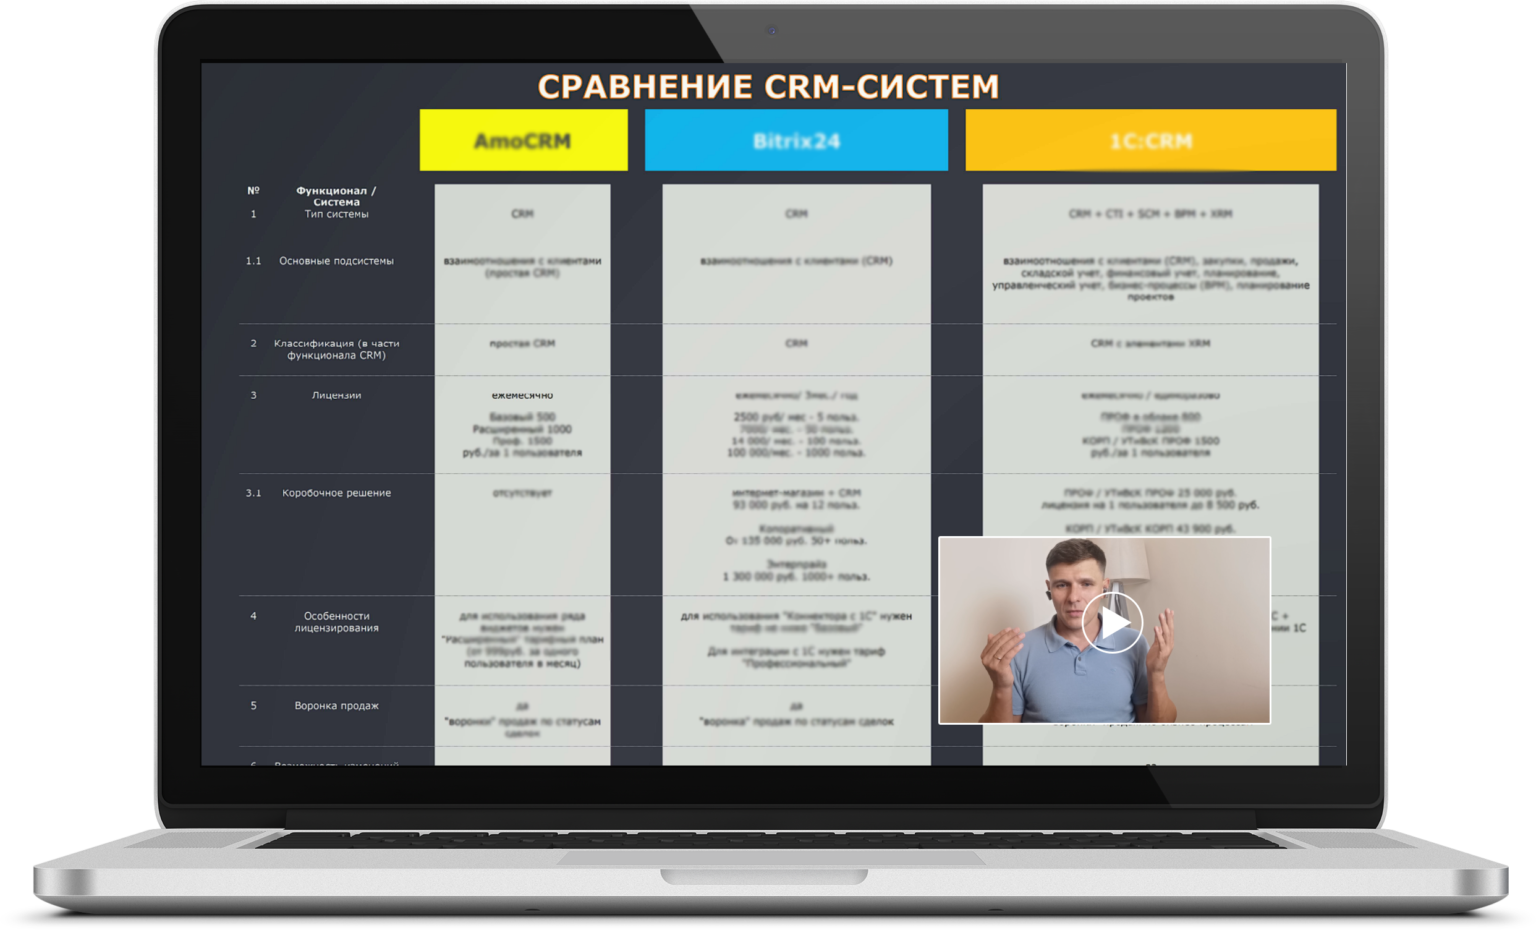Click the 'простая CRM' cell in the AmoCRM column

coord(522,343)
